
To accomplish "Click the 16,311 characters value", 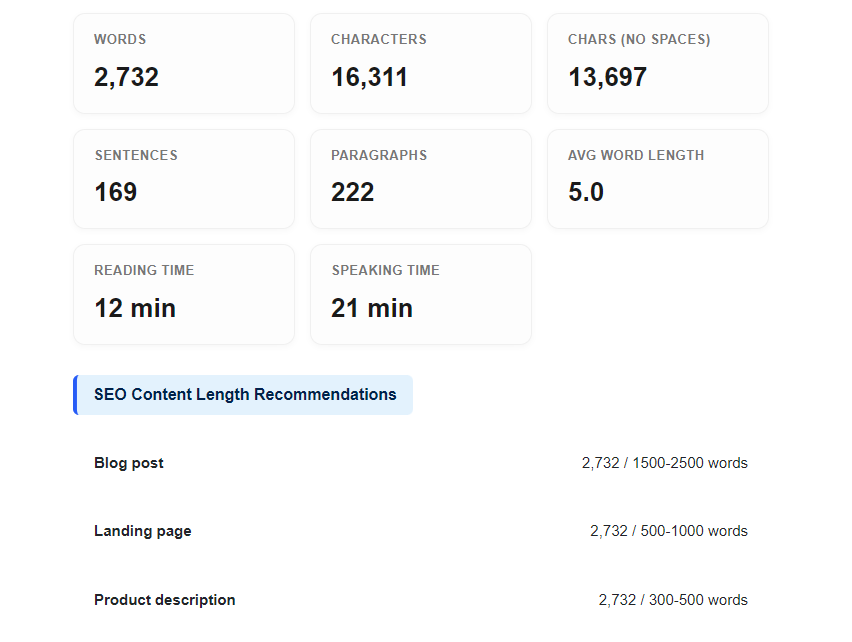I will (369, 77).
